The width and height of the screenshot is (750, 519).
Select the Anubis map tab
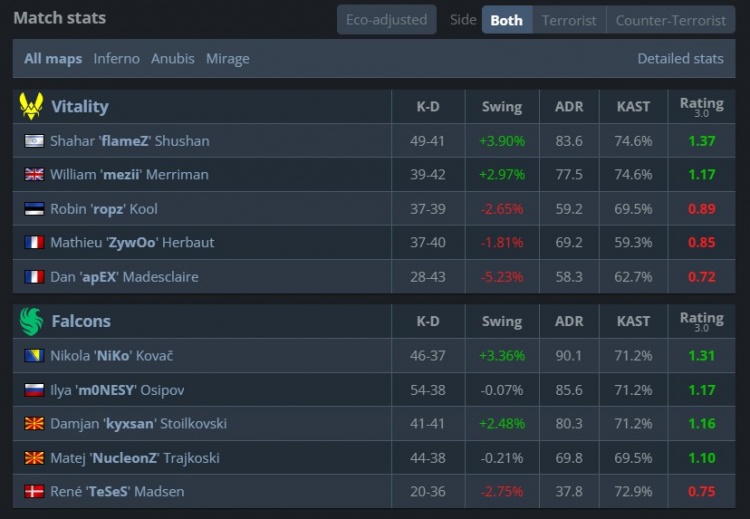(172, 59)
